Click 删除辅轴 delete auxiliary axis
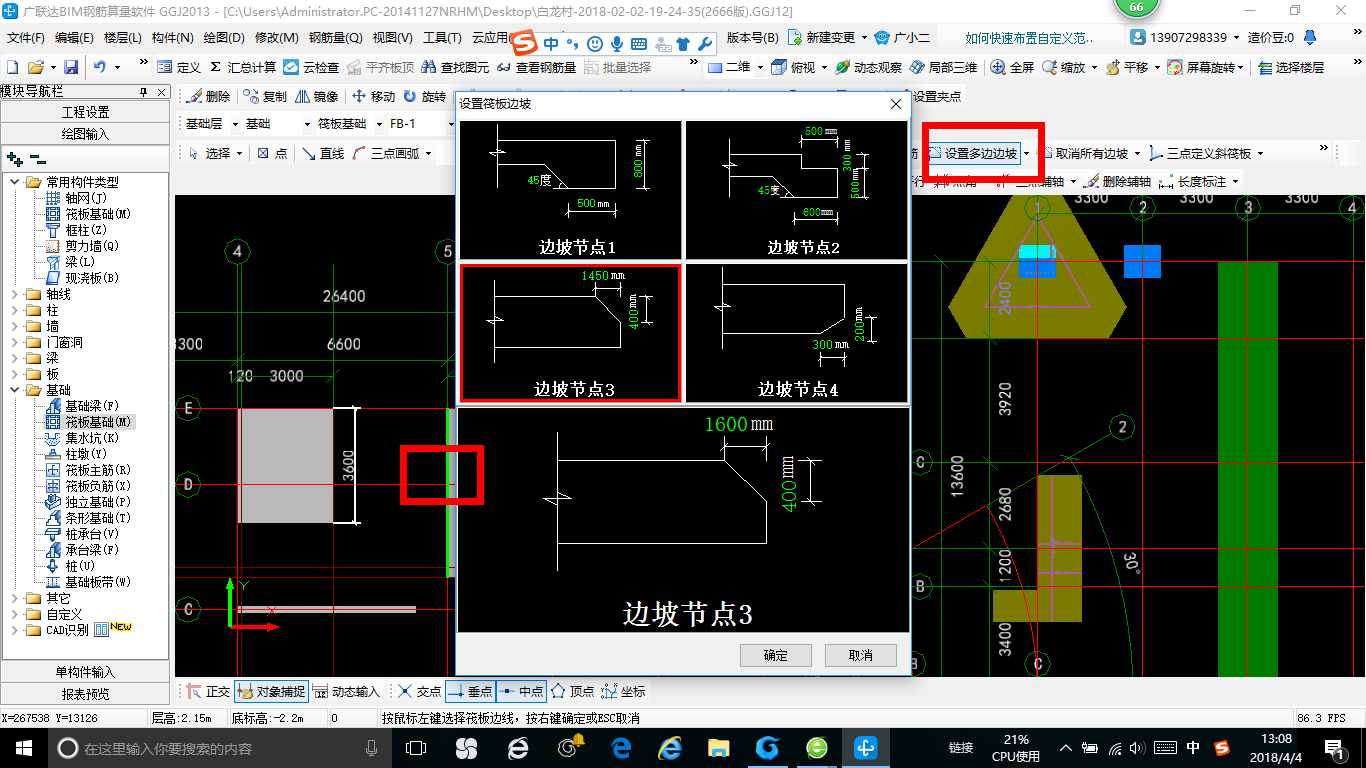 coord(1118,181)
